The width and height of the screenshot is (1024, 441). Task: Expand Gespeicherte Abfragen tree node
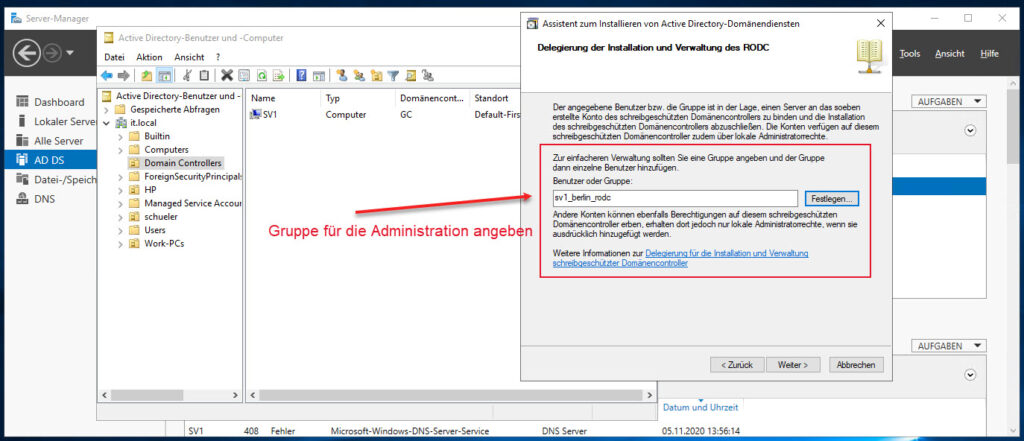click(106, 110)
